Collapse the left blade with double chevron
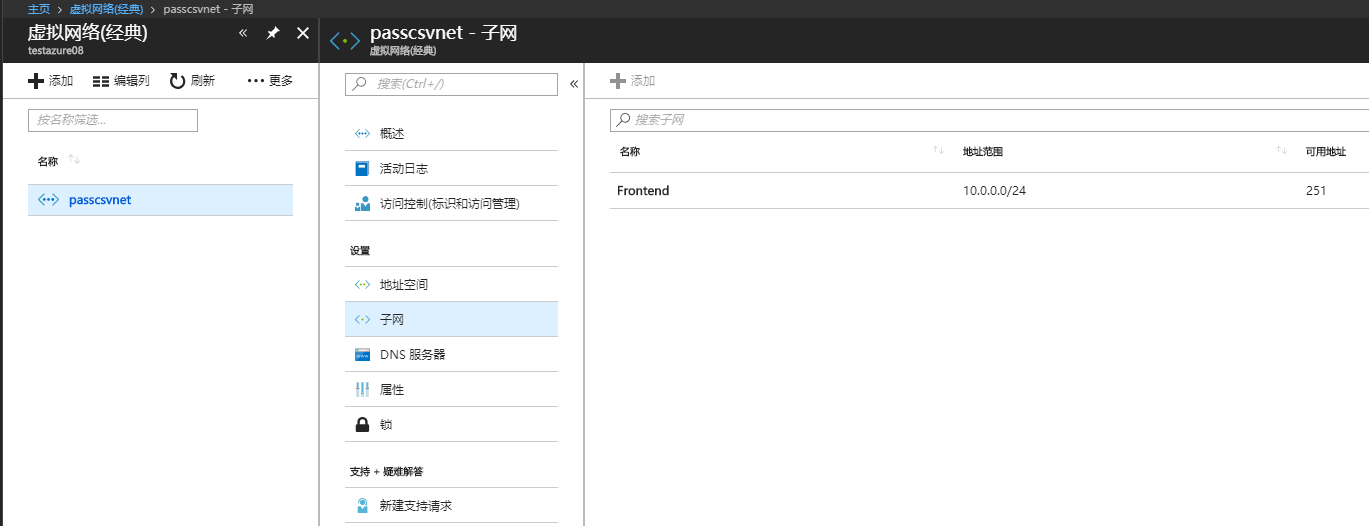This screenshot has height=526, width=1369. point(243,33)
